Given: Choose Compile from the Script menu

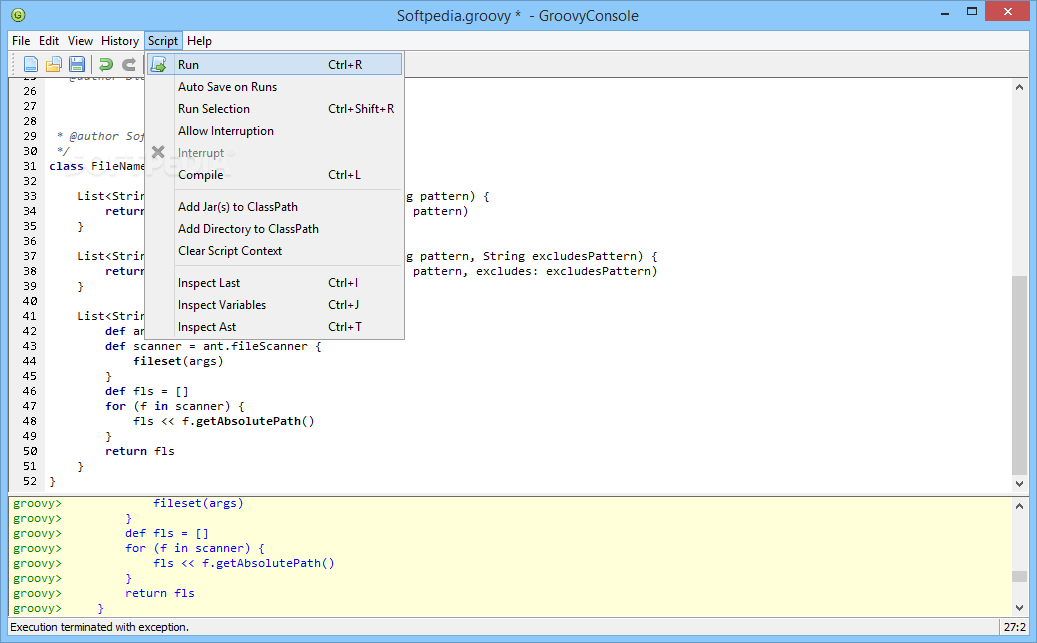Looking at the screenshot, I should (x=274, y=175).
